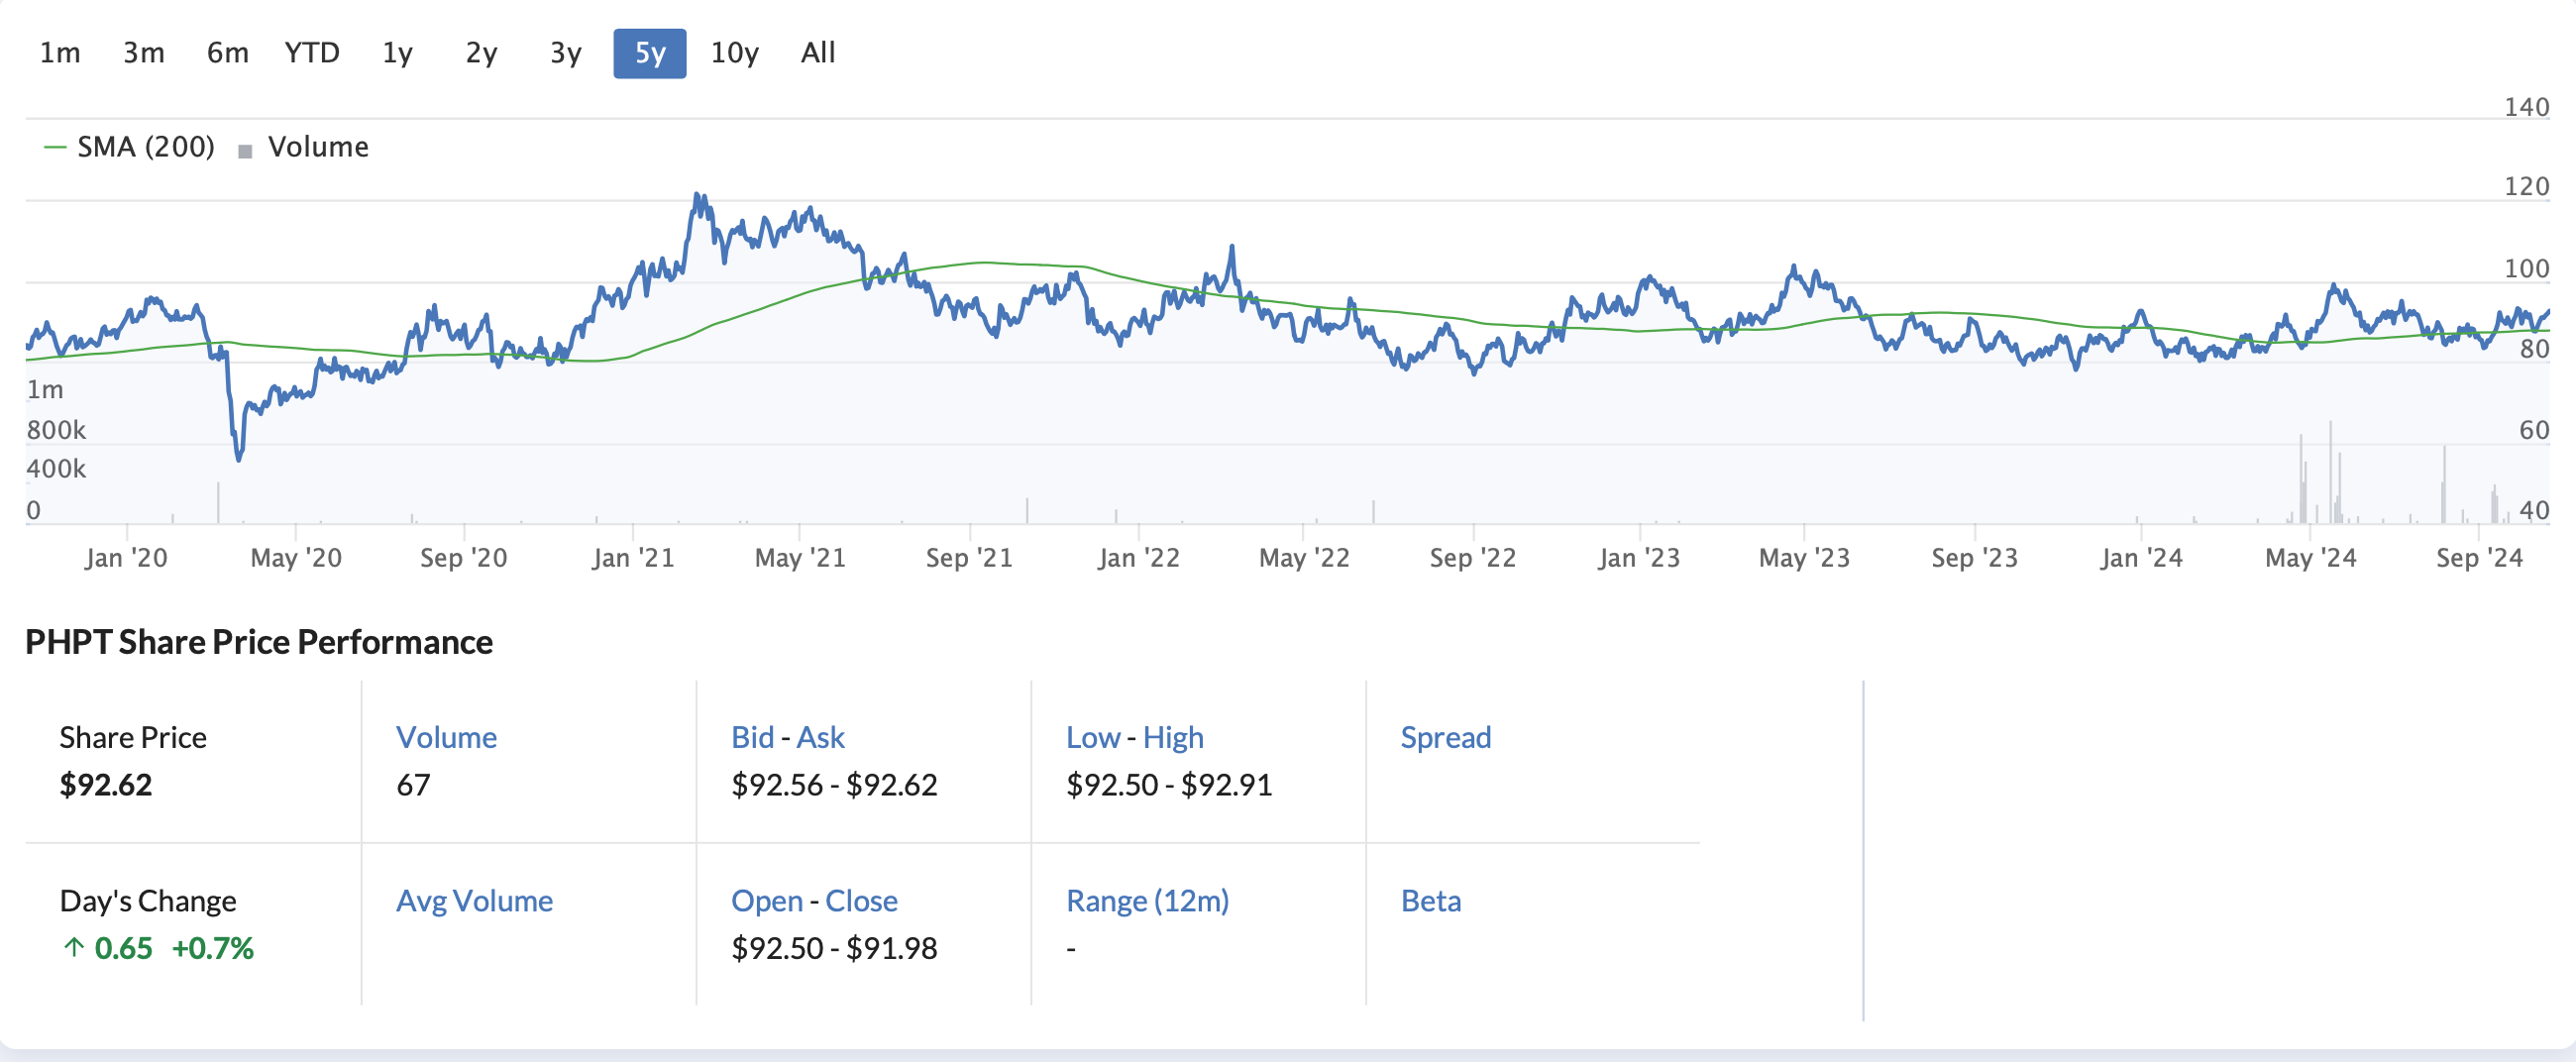Click the +0.7% day's change value
The width and height of the screenshot is (2576, 1062).
213,948
